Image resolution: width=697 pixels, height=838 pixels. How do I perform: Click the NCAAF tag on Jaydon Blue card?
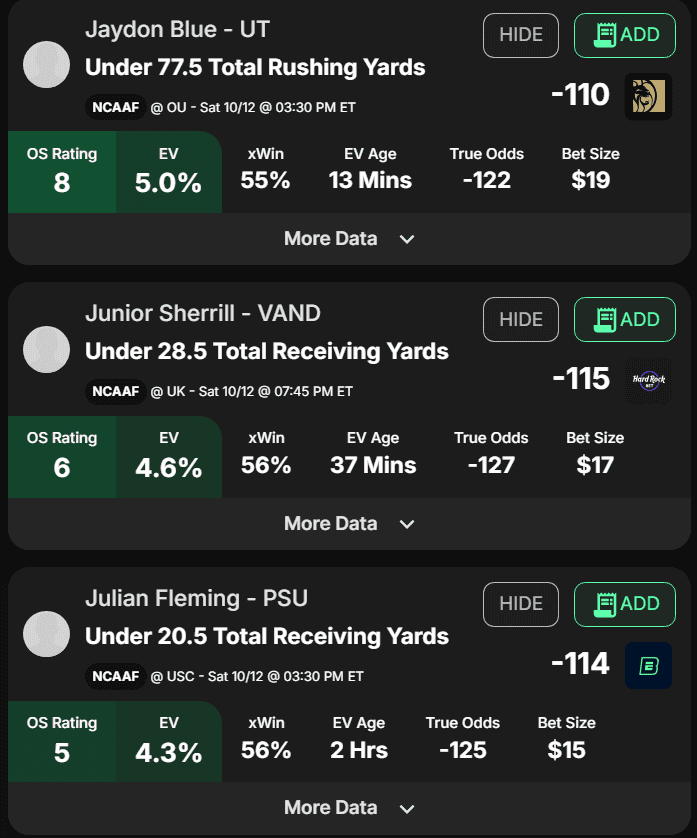tap(115, 107)
